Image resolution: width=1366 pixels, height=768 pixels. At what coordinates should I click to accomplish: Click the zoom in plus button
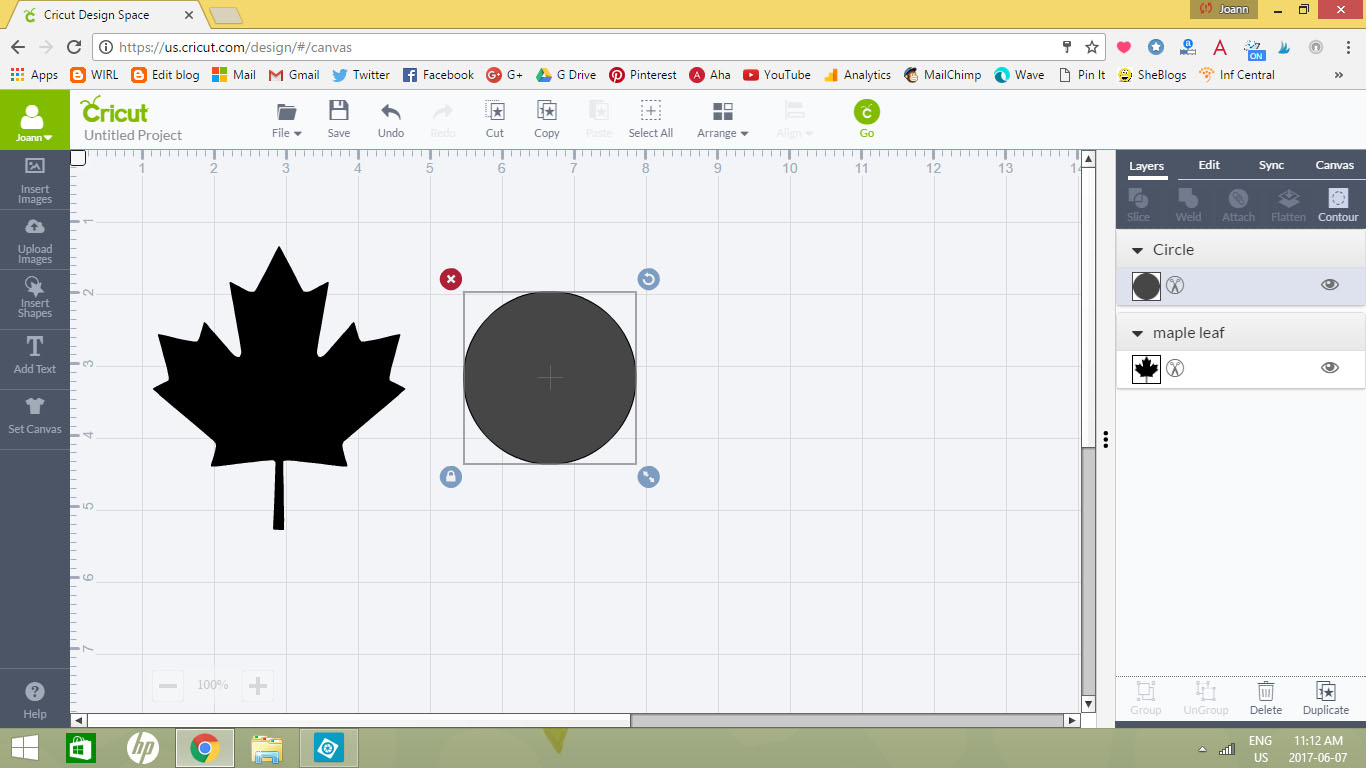258,685
